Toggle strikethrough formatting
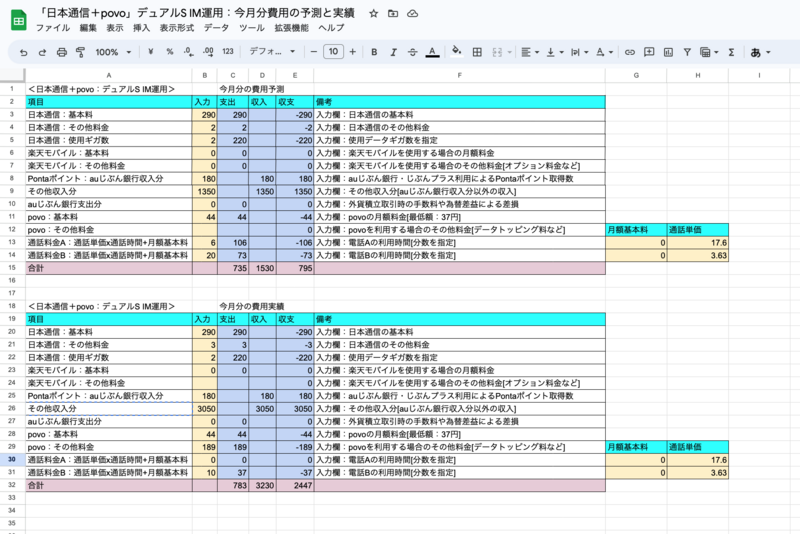Viewport: 800px width, 534px height. [413, 52]
